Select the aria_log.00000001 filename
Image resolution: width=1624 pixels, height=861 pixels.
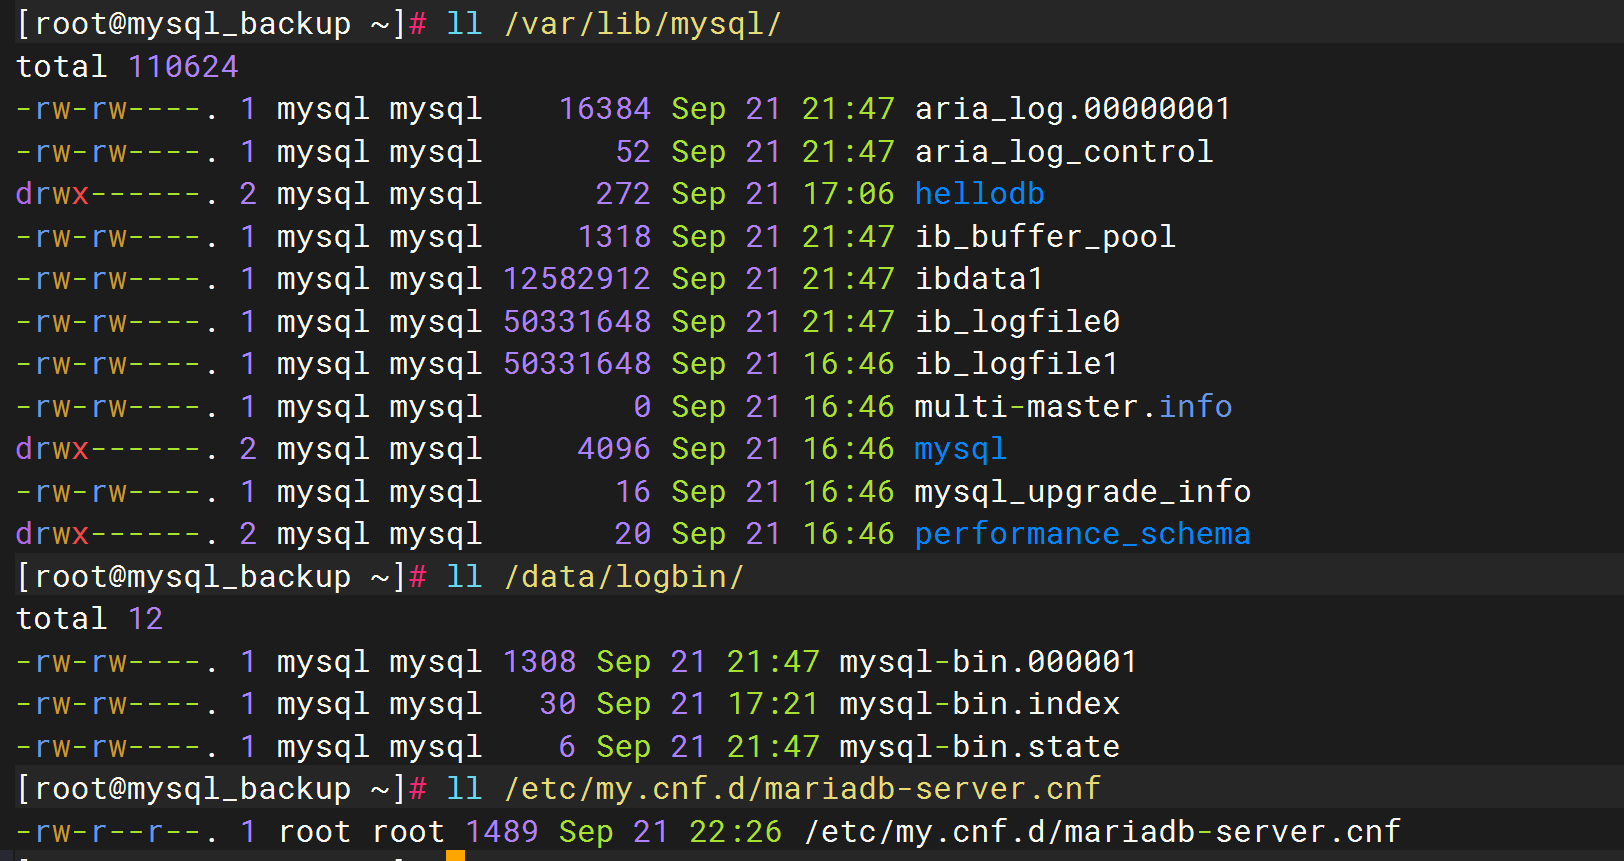pos(1072,108)
